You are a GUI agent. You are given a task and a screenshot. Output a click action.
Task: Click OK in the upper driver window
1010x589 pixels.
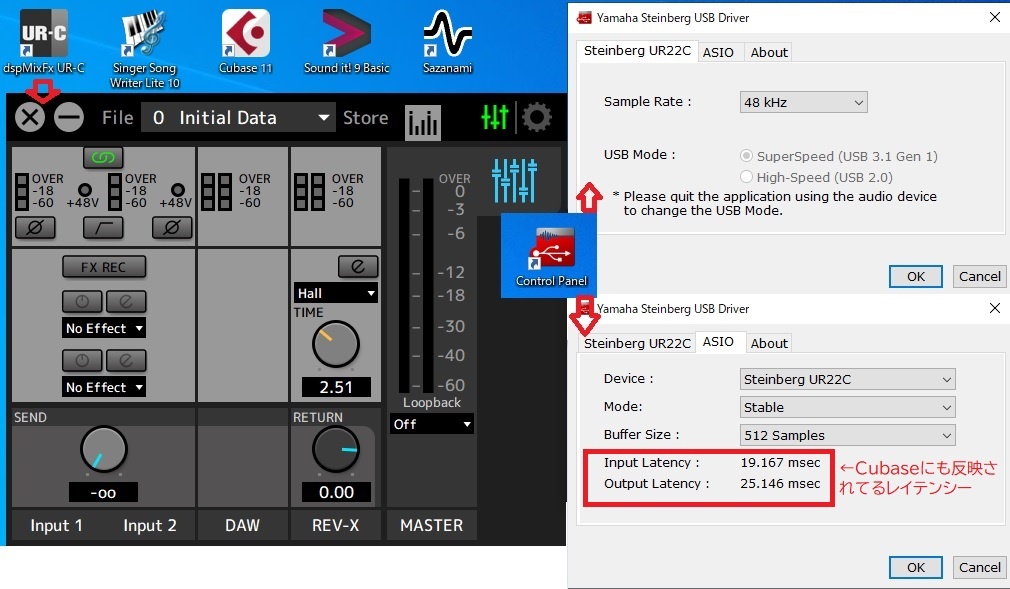pyautogui.click(x=915, y=276)
